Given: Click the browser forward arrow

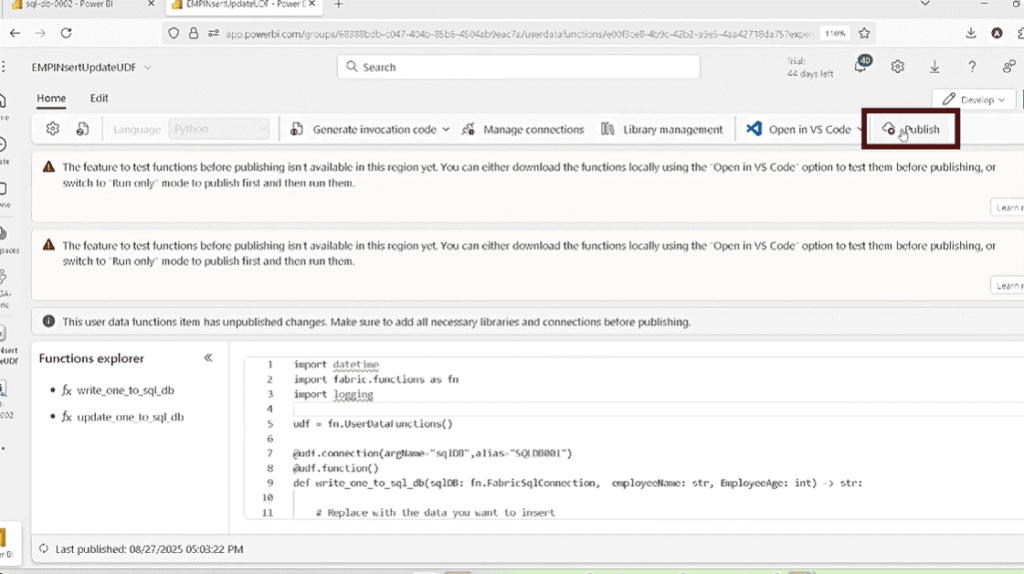Looking at the screenshot, I should click(x=40, y=33).
